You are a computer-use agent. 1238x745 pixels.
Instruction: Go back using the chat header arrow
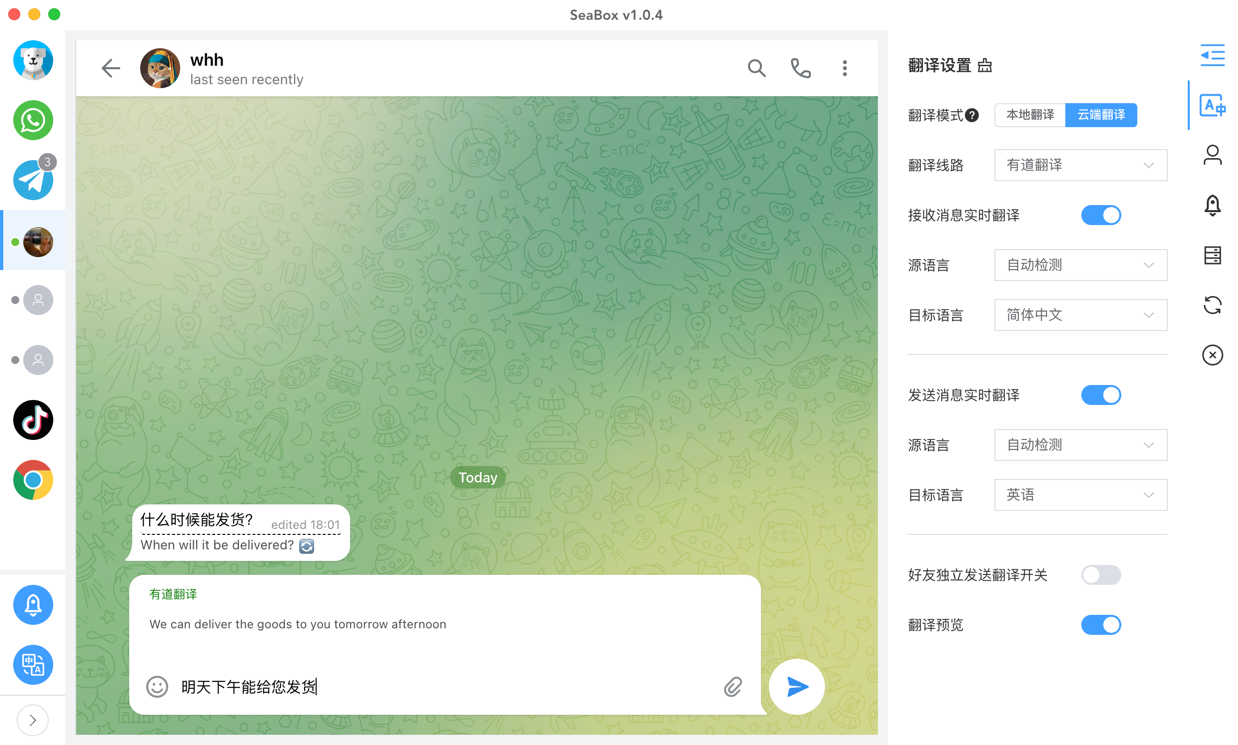coord(110,68)
